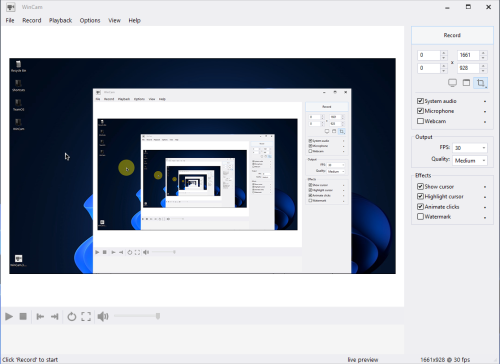Select window capture mode icon
This screenshot has width=500, height=364.
pos(466,82)
